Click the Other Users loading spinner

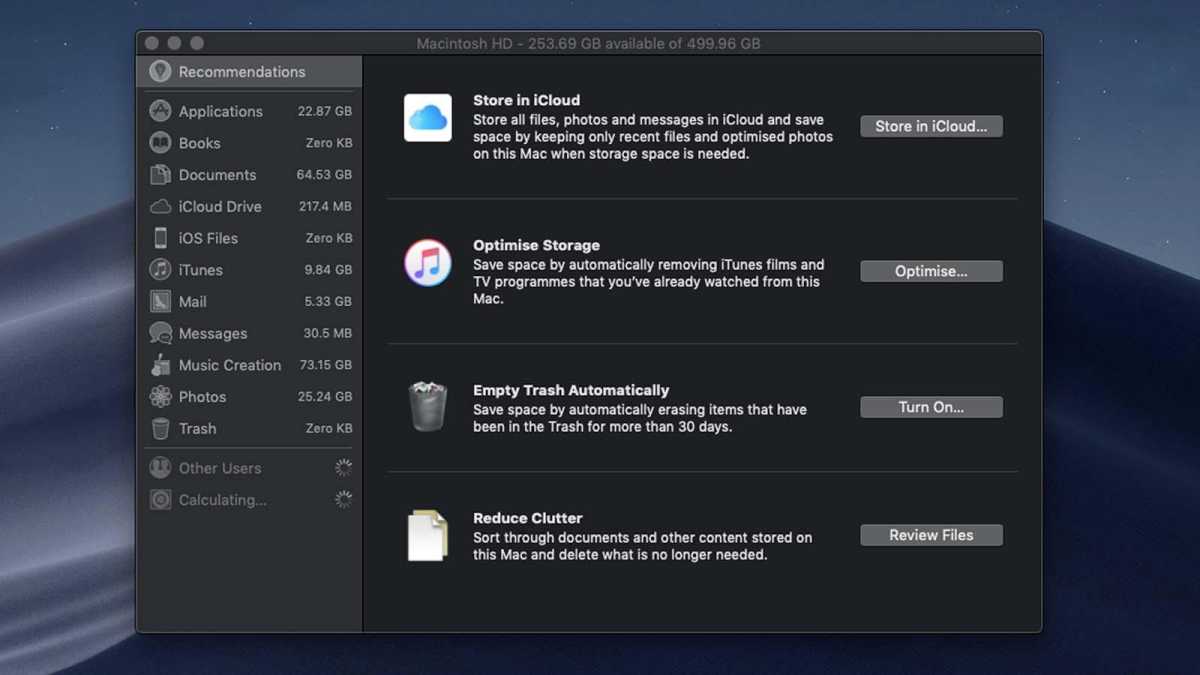pyautogui.click(x=343, y=468)
